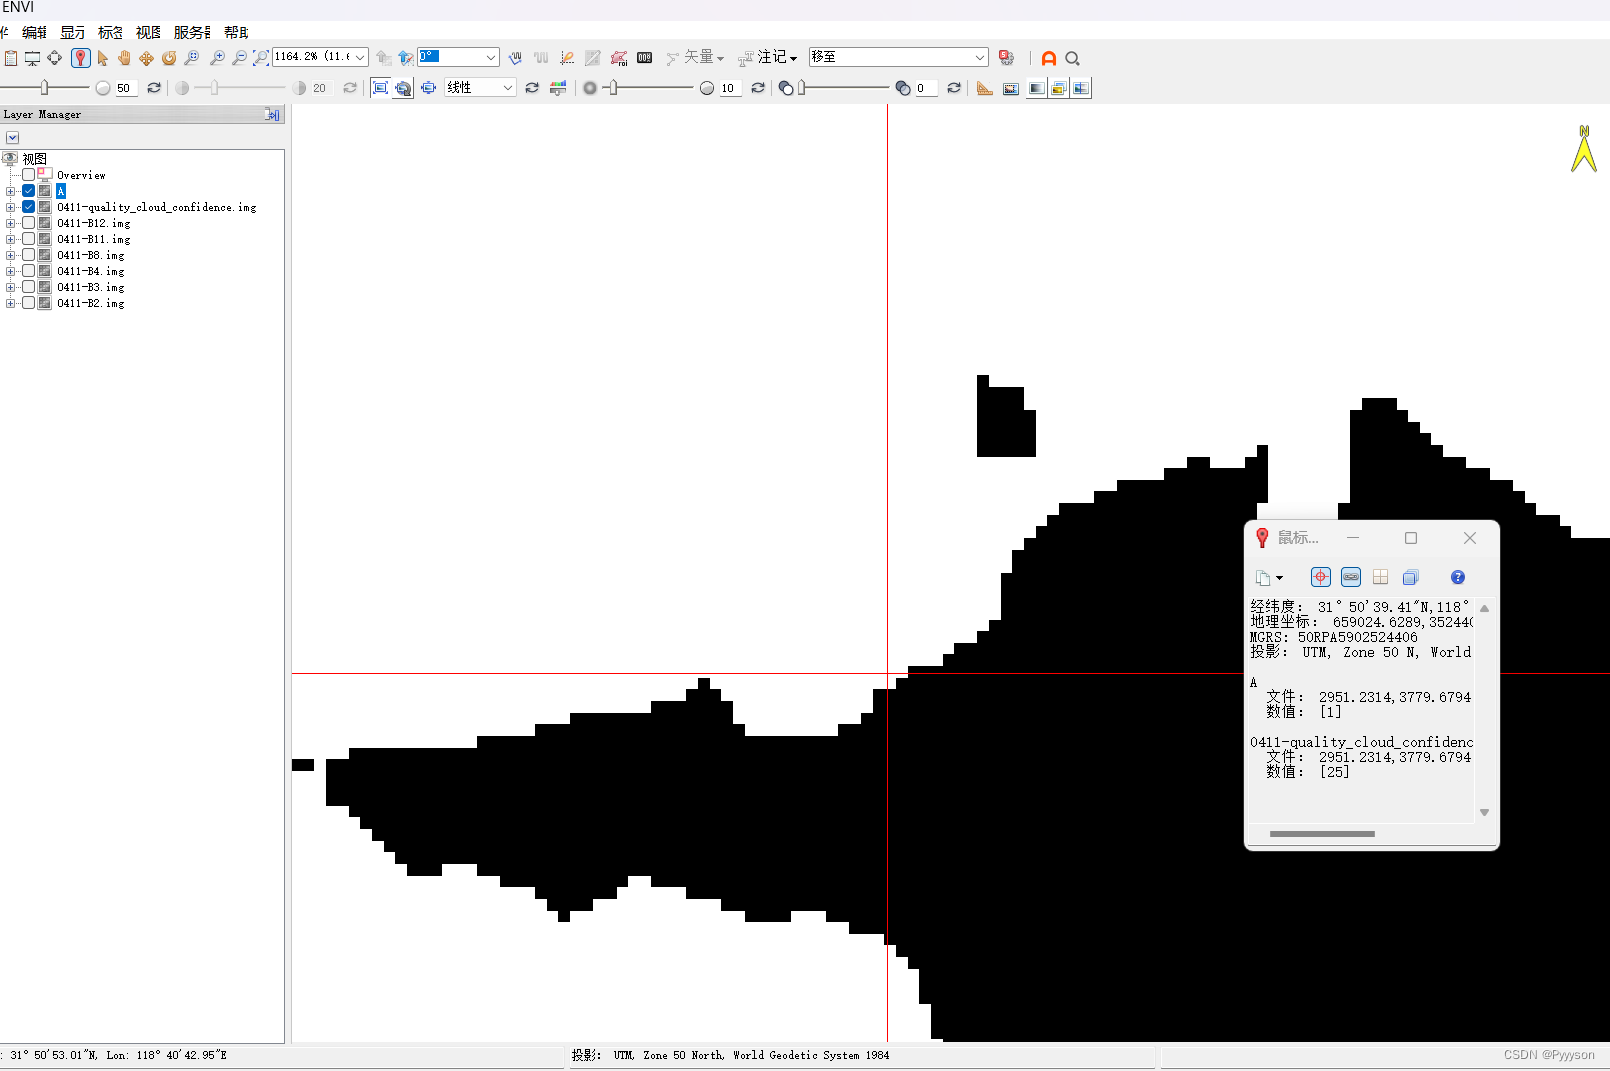Select the Cursor Value pin tool
1610x1071 pixels.
pyautogui.click(x=81, y=58)
